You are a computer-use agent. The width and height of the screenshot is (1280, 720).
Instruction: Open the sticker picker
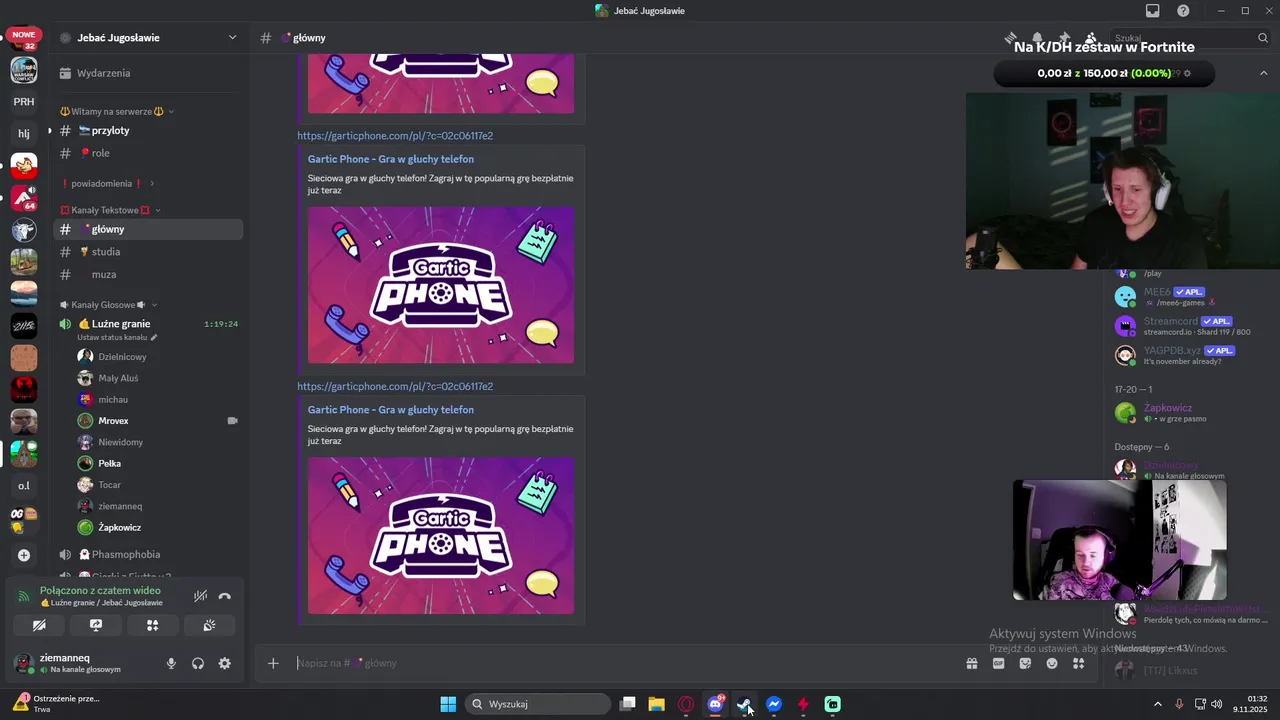coord(1025,663)
